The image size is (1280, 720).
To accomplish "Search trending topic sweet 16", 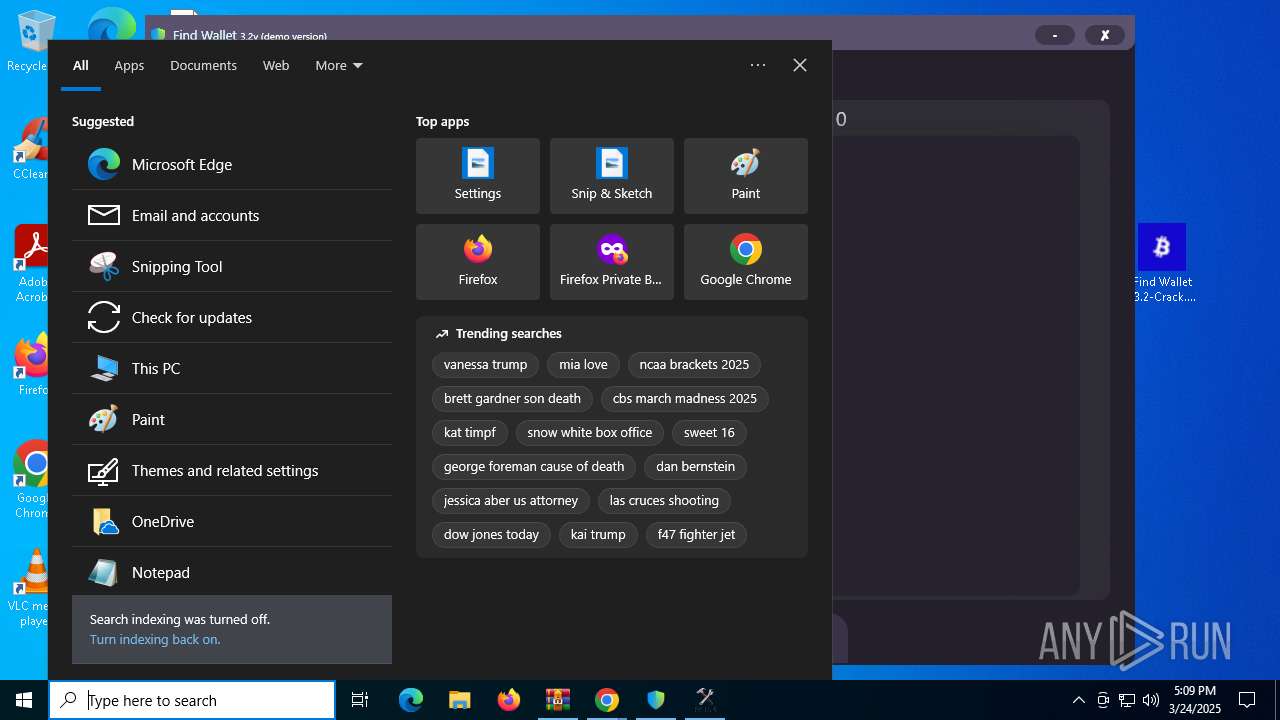I will (x=709, y=432).
